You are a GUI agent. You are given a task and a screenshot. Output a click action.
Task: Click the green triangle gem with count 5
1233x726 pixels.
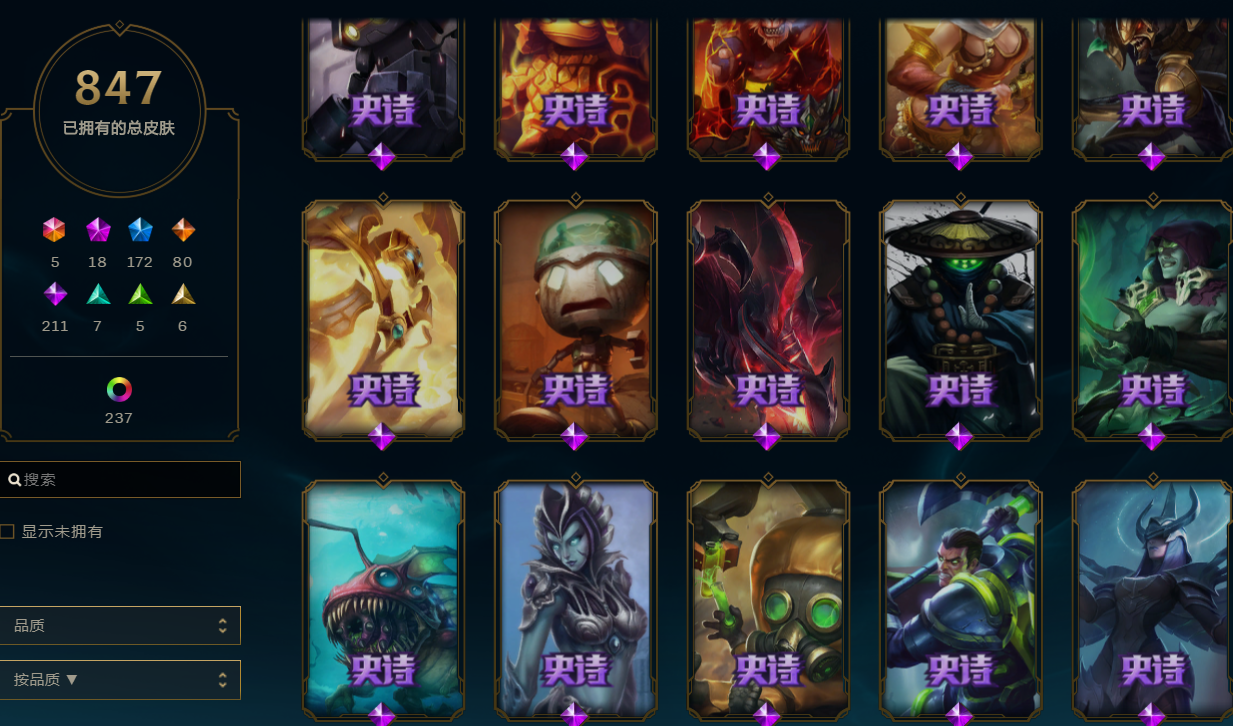(140, 294)
